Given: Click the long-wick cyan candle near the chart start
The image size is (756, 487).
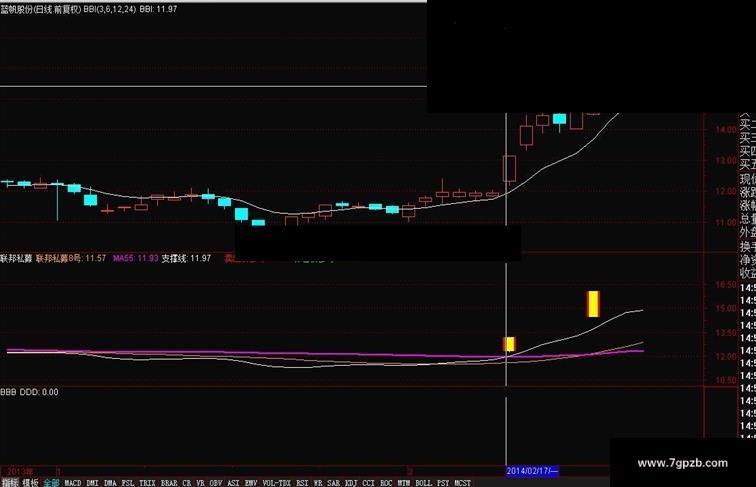Looking at the screenshot, I should [x=57, y=201].
